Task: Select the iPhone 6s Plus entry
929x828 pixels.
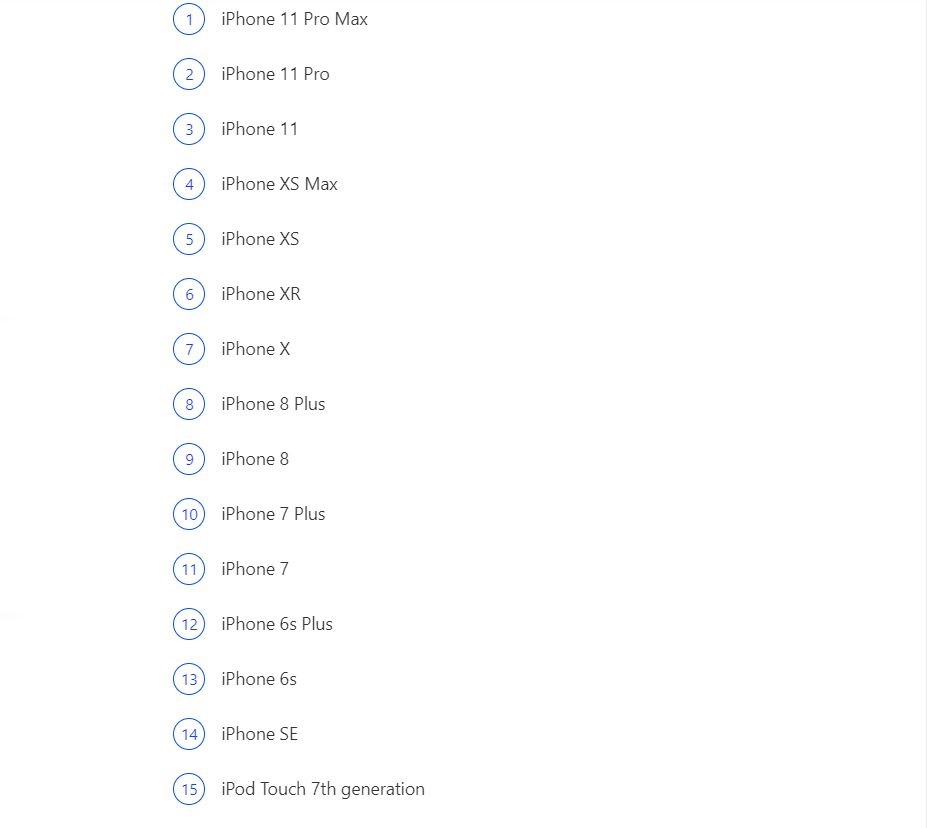Action: click(x=277, y=624)
